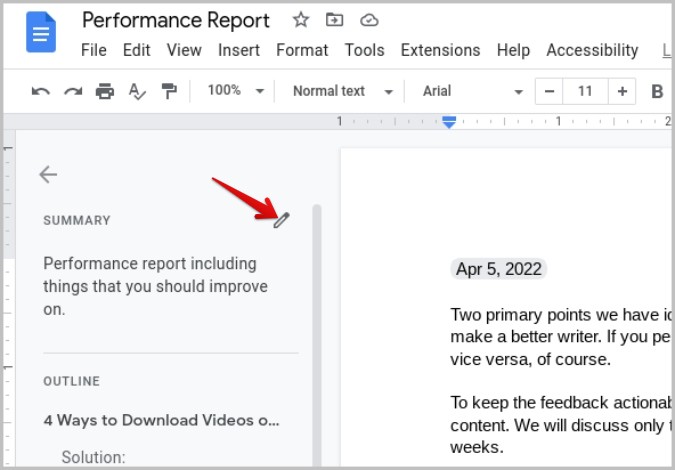Image resolution: width=675 pixels, height=470 pixels.
Task: Open the Accessibility menu
Action: (x=592, y=50)
